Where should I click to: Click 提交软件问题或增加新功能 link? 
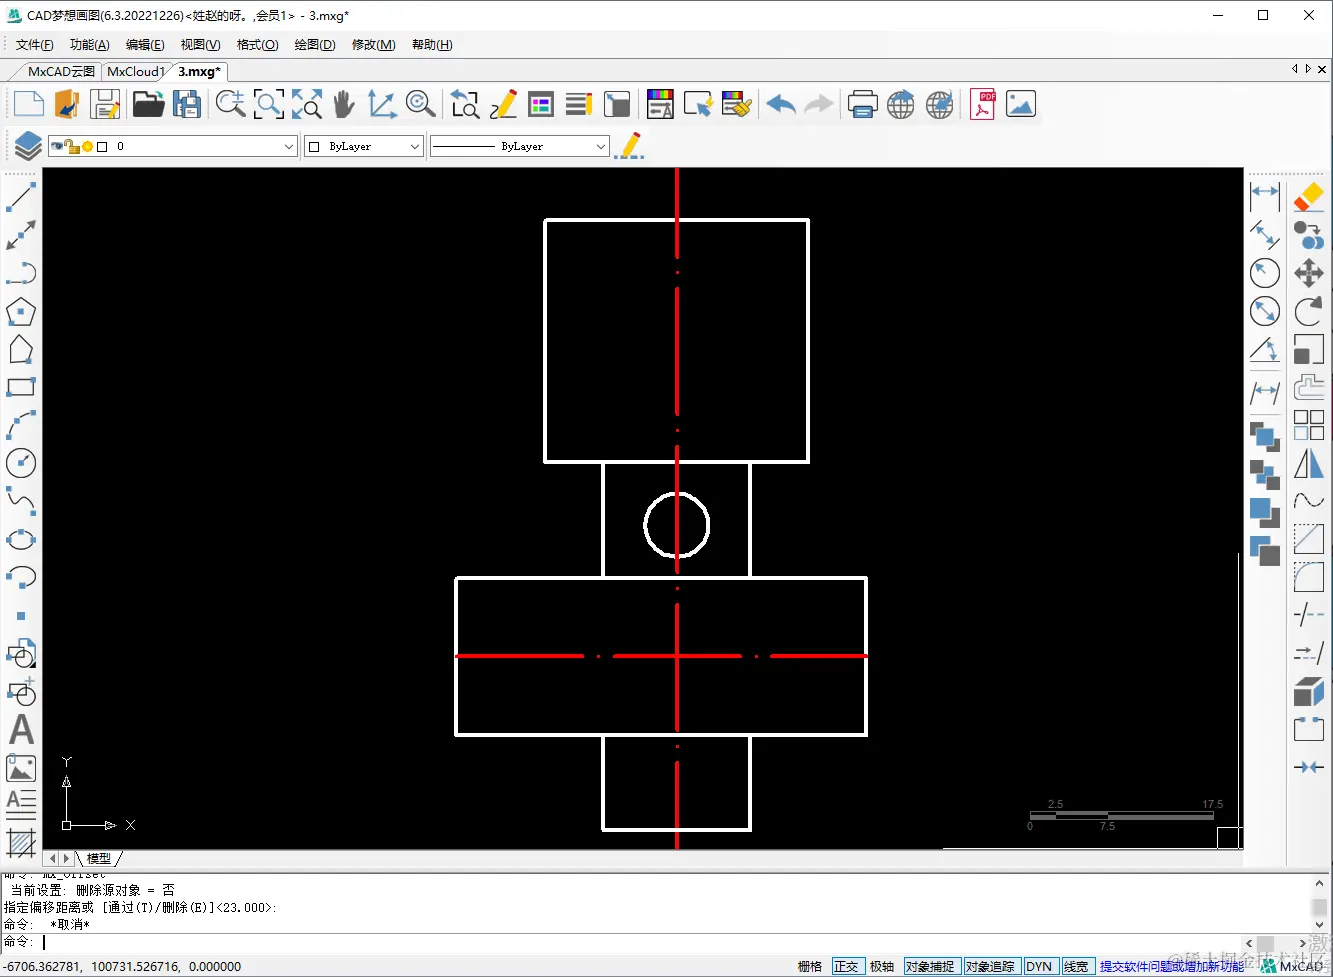pyautogui.click(x=1172, y=966)
